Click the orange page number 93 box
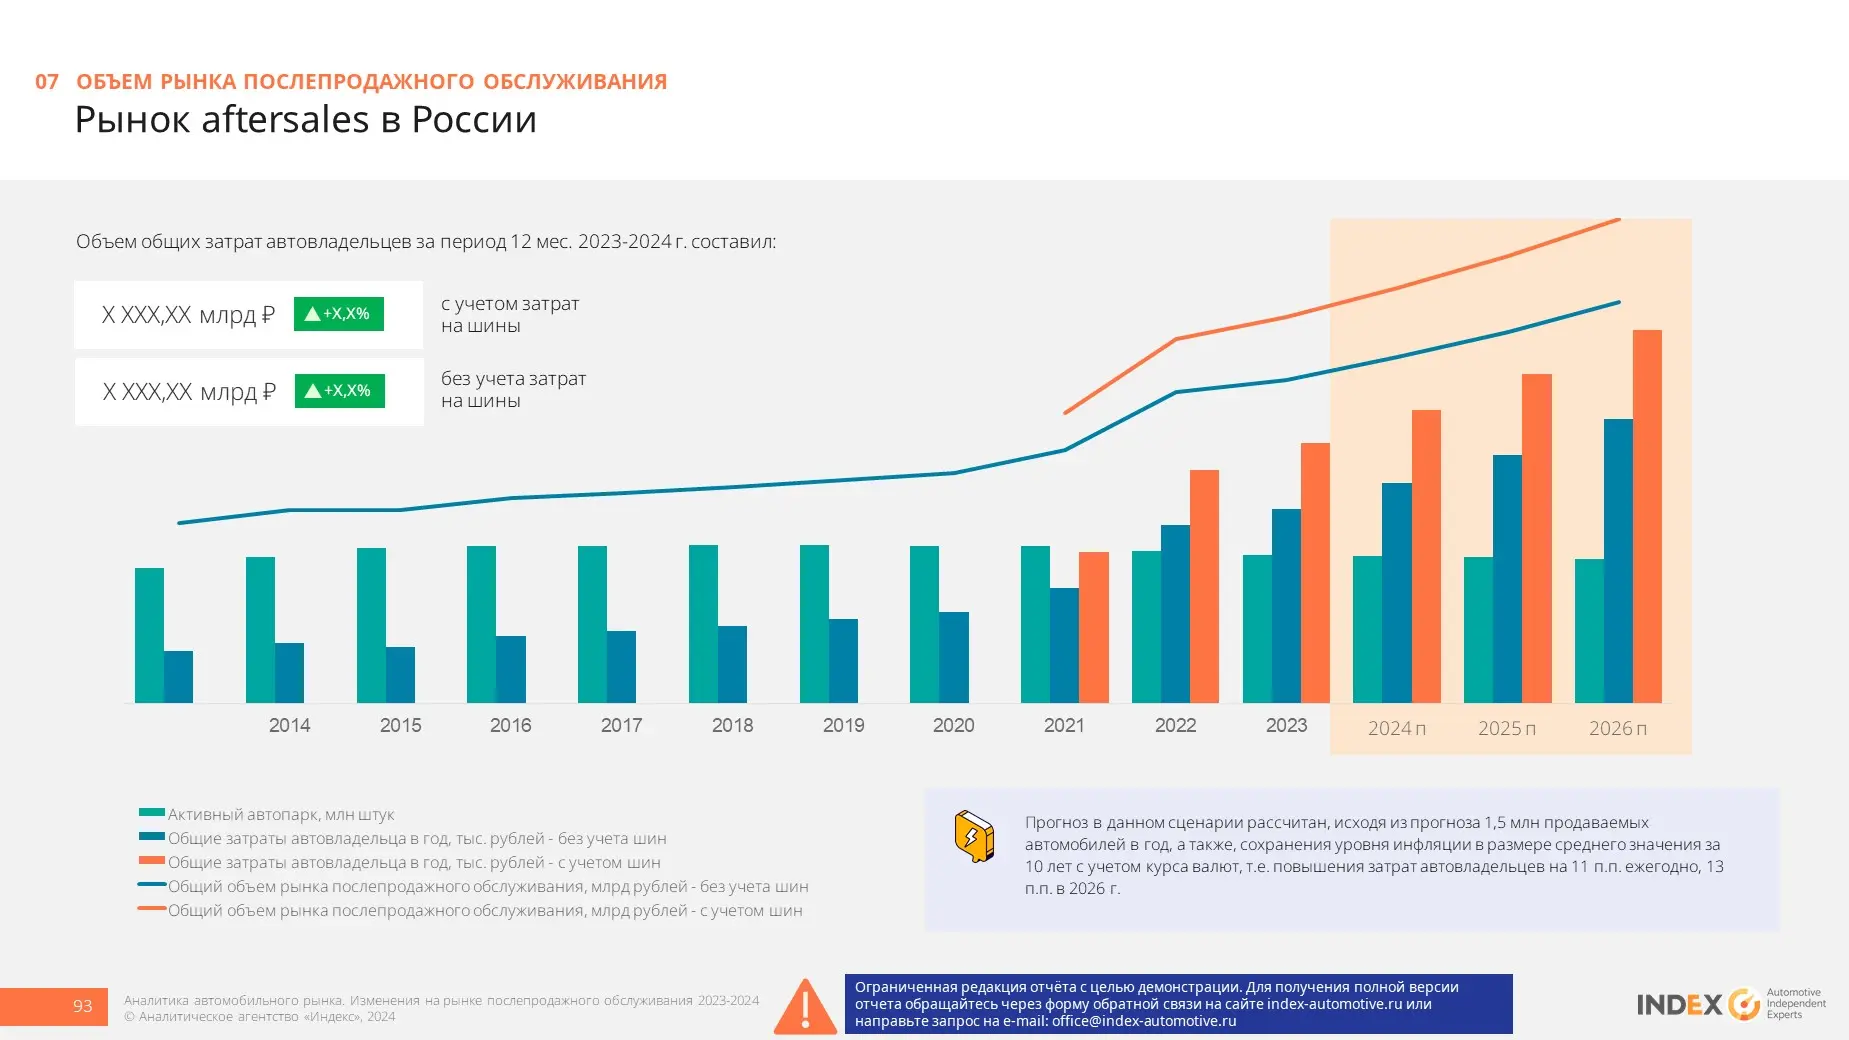 click(x=54, y=1006)
